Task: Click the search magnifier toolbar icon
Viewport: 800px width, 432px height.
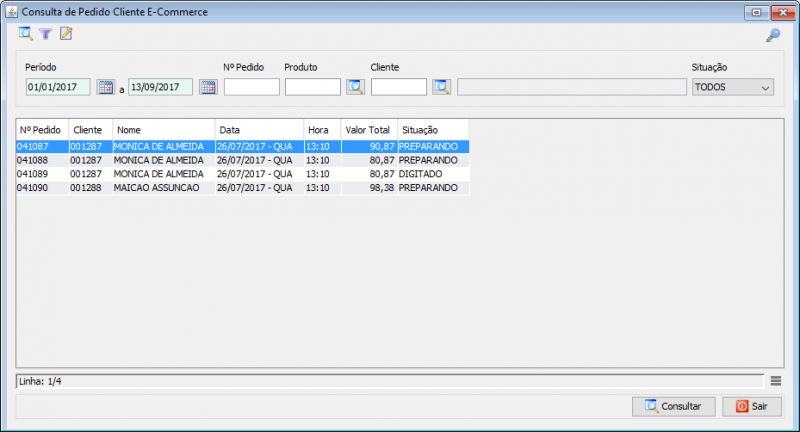Action: click(26, 34)
